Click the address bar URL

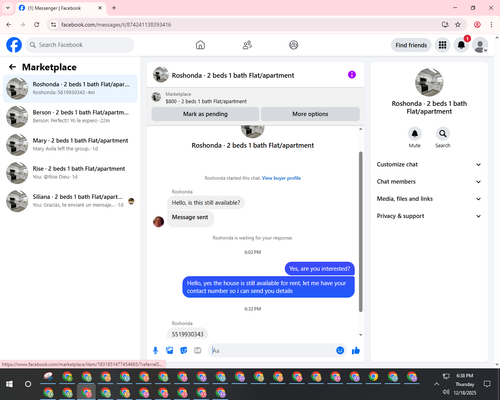pyautogui.click(x=116, y=25)
